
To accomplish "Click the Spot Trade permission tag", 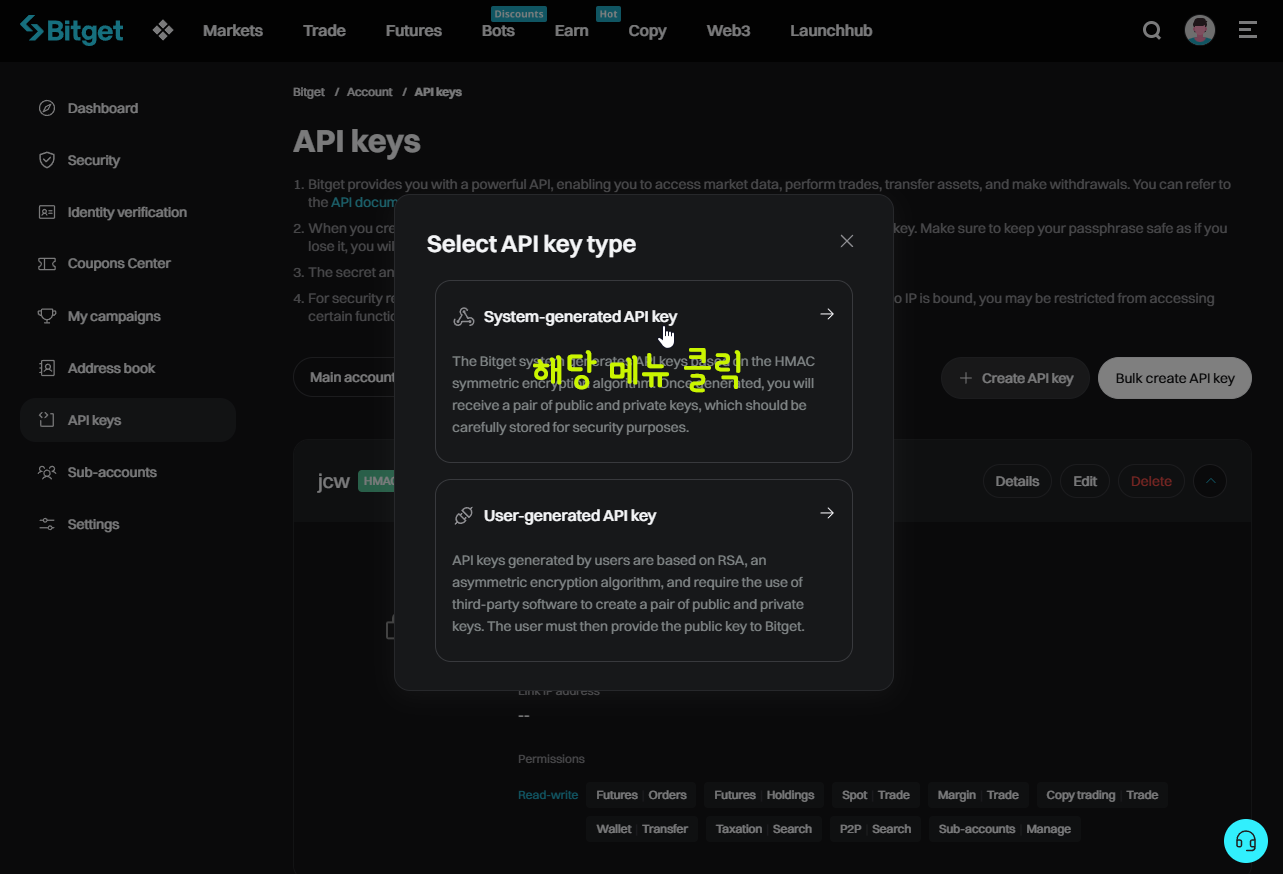I will 875,795.
